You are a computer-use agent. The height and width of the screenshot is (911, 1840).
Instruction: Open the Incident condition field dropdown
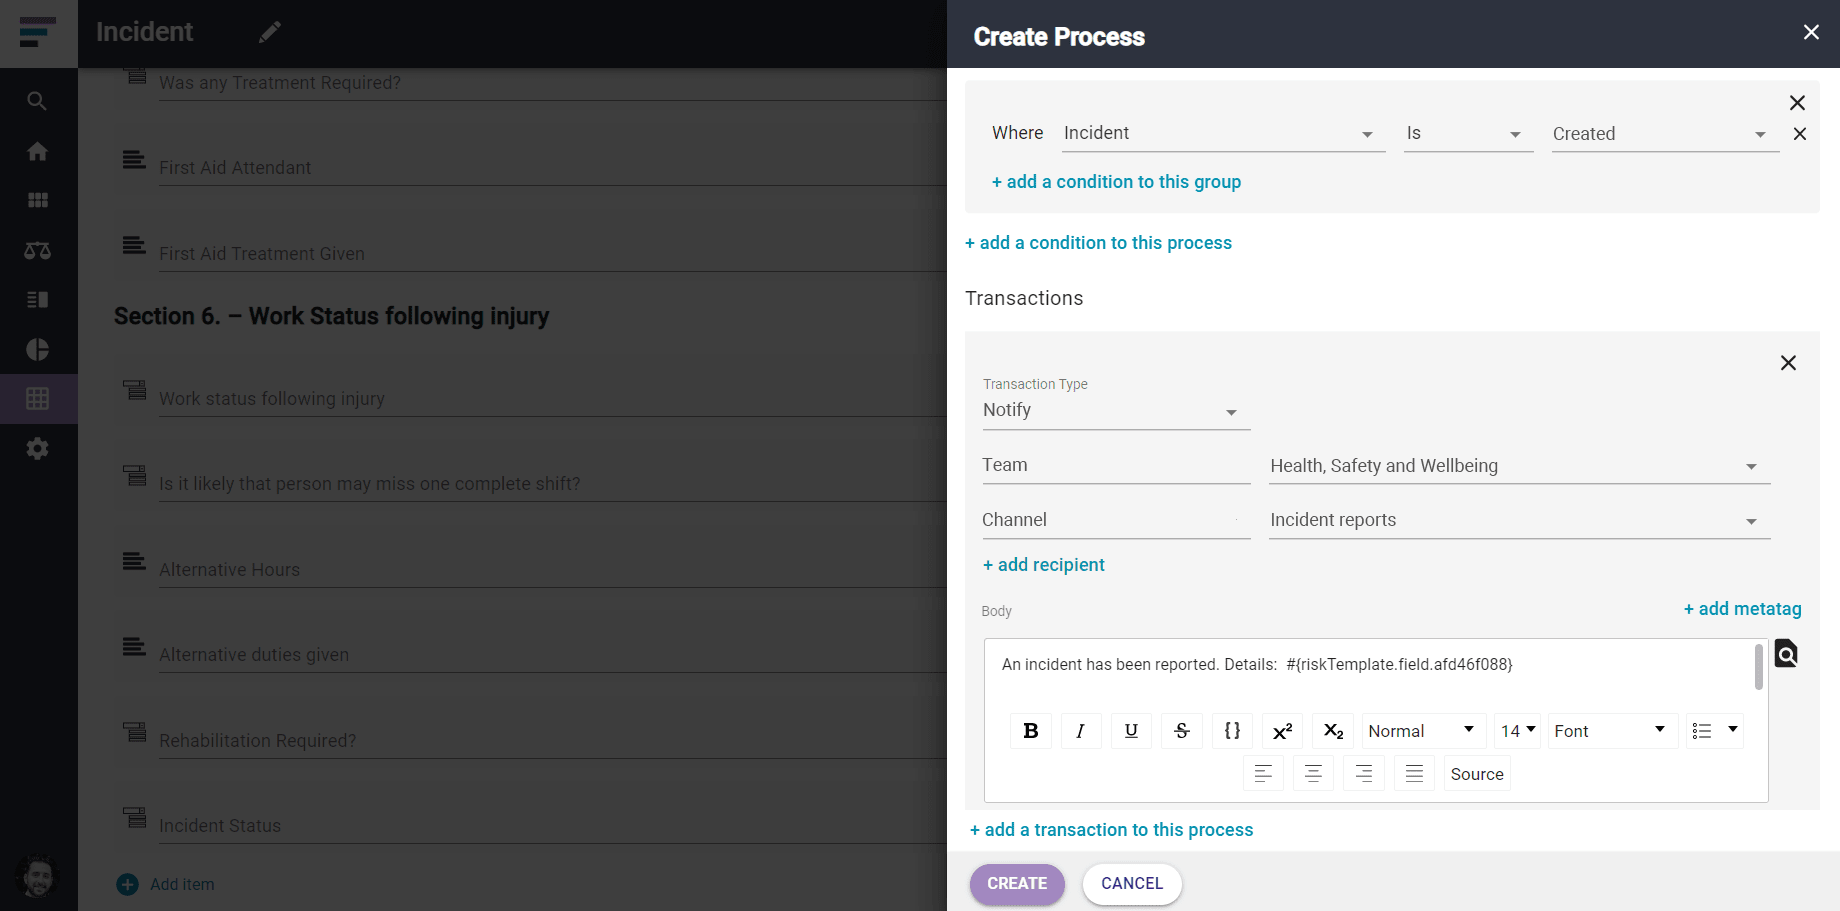pyautogui.click(x=1223, y=134)
